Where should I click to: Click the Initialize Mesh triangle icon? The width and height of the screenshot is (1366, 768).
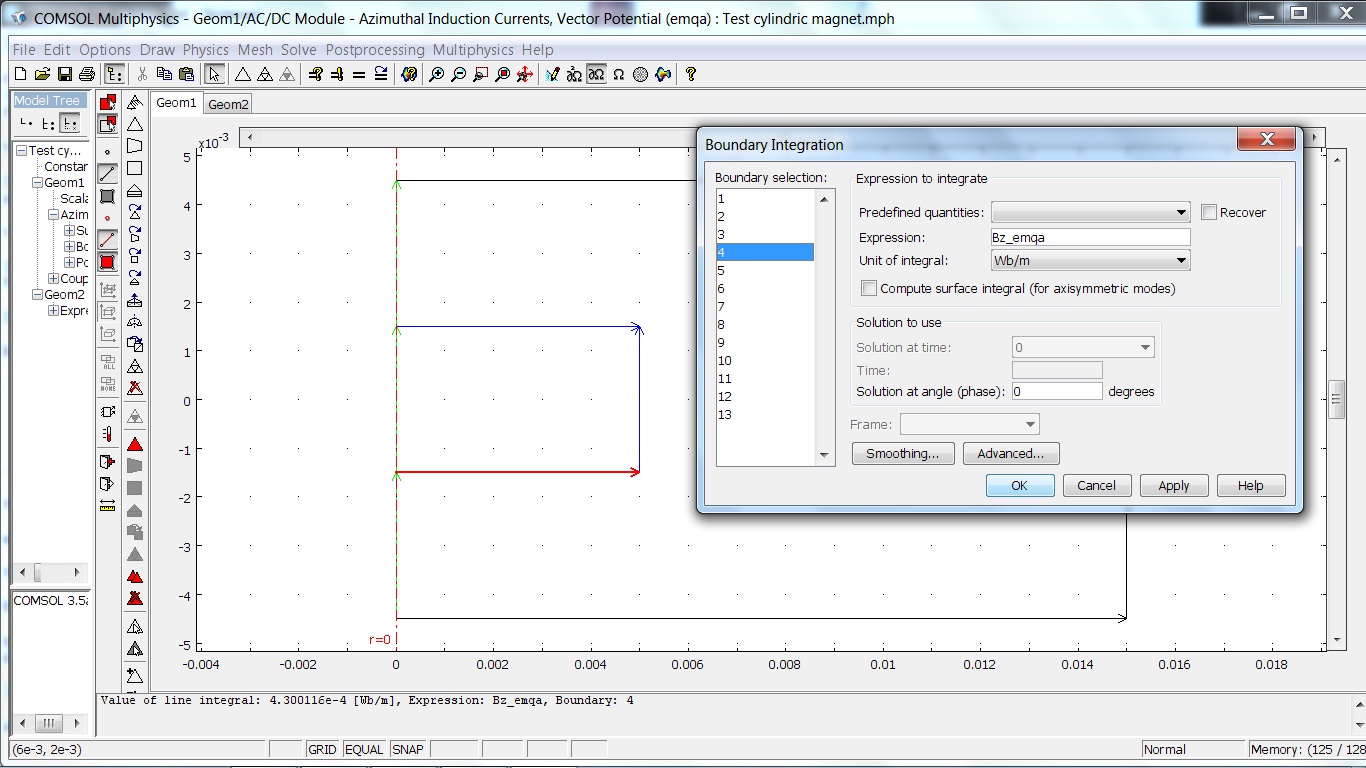(242, 74)
